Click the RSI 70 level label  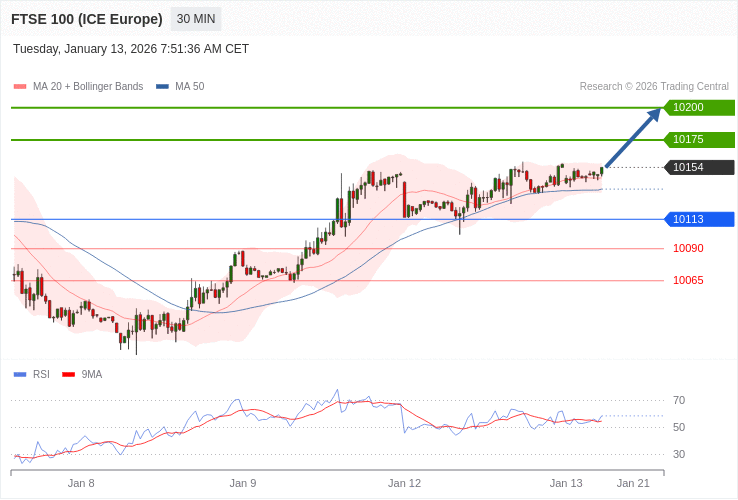coord(679,401)
